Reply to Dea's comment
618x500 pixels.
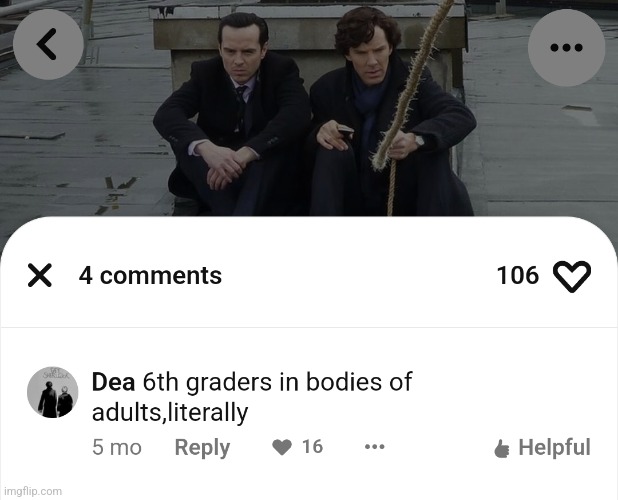pos(202,448)
